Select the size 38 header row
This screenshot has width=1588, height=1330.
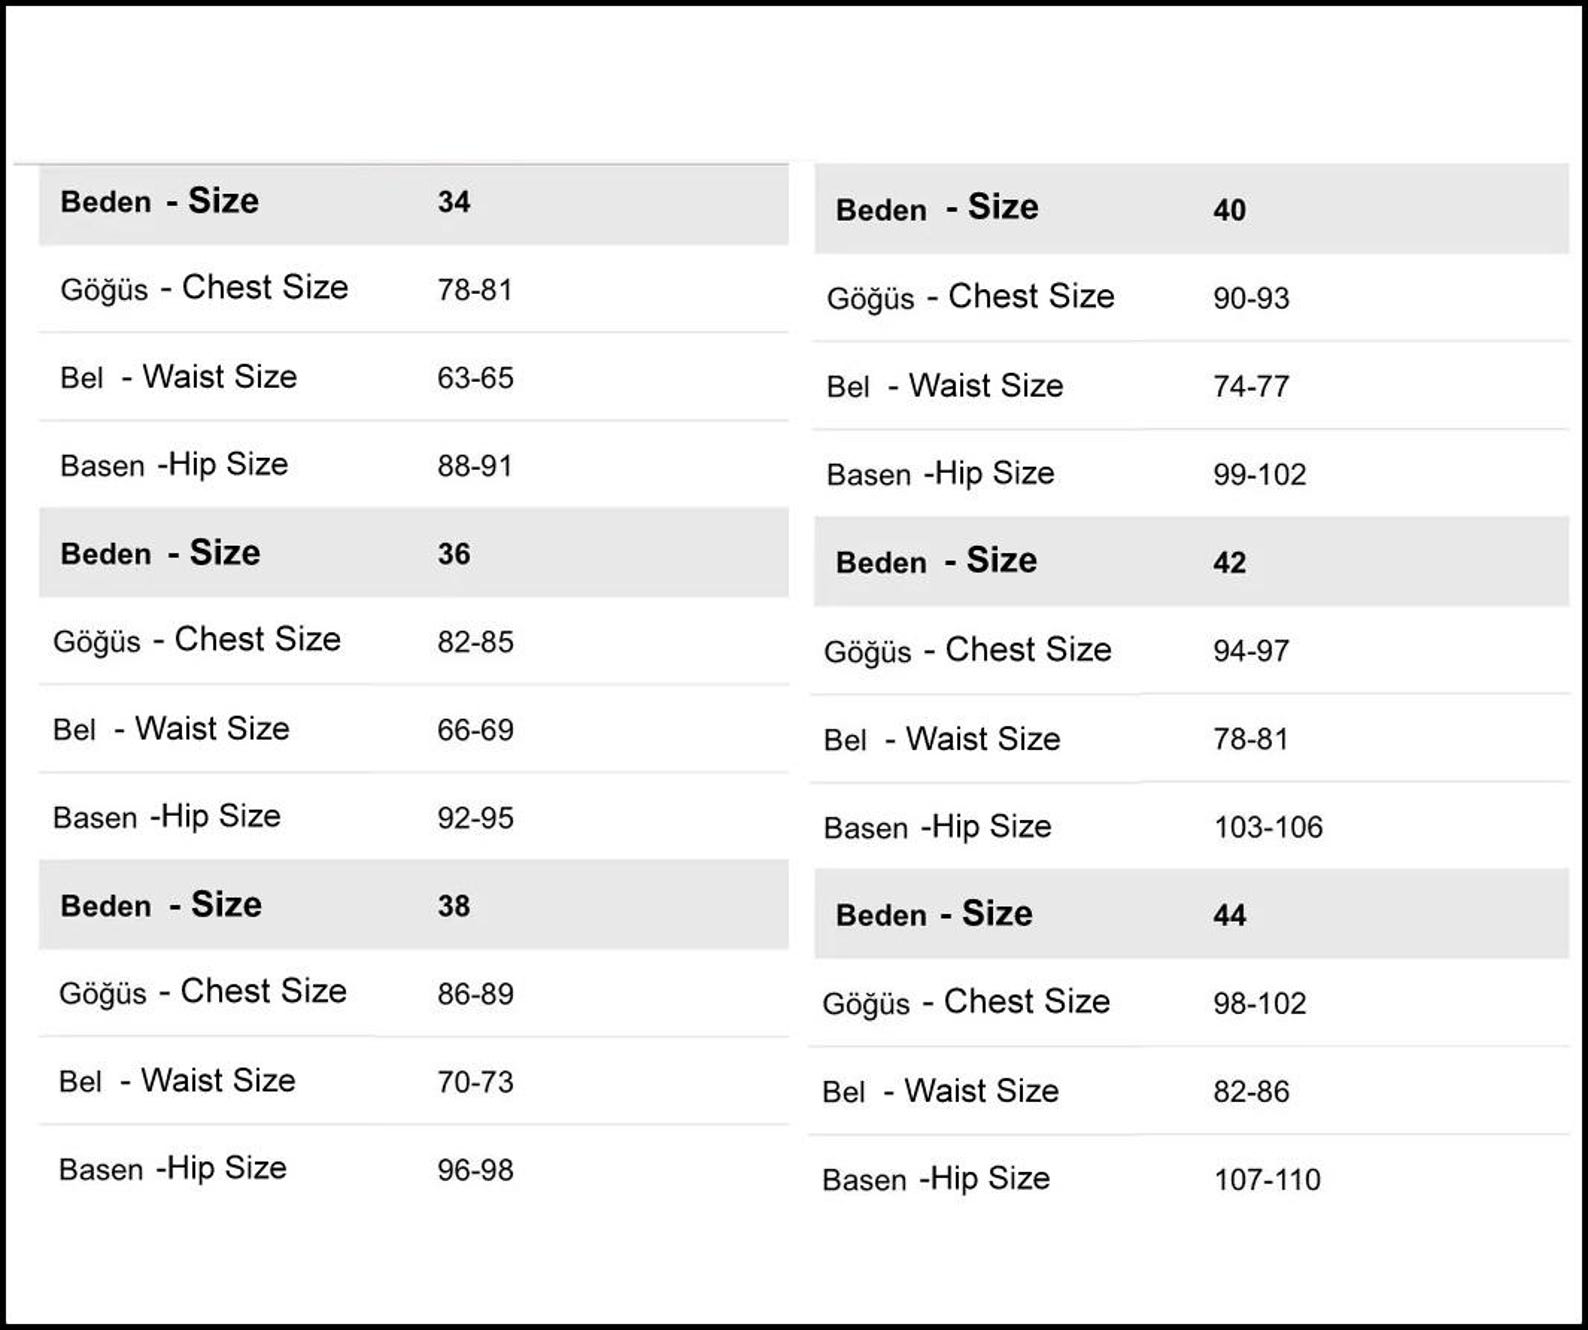[x=413, y=905]
